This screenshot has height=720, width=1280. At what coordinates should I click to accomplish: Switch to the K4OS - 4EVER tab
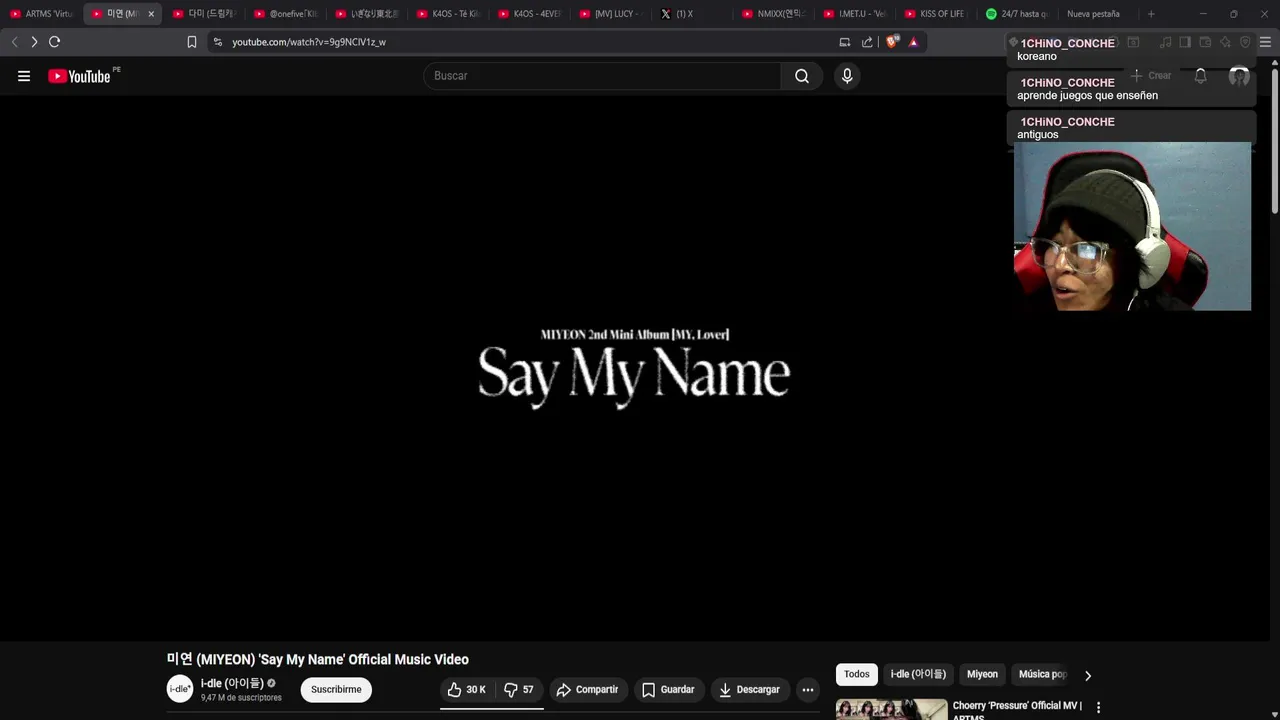[530, 14]
